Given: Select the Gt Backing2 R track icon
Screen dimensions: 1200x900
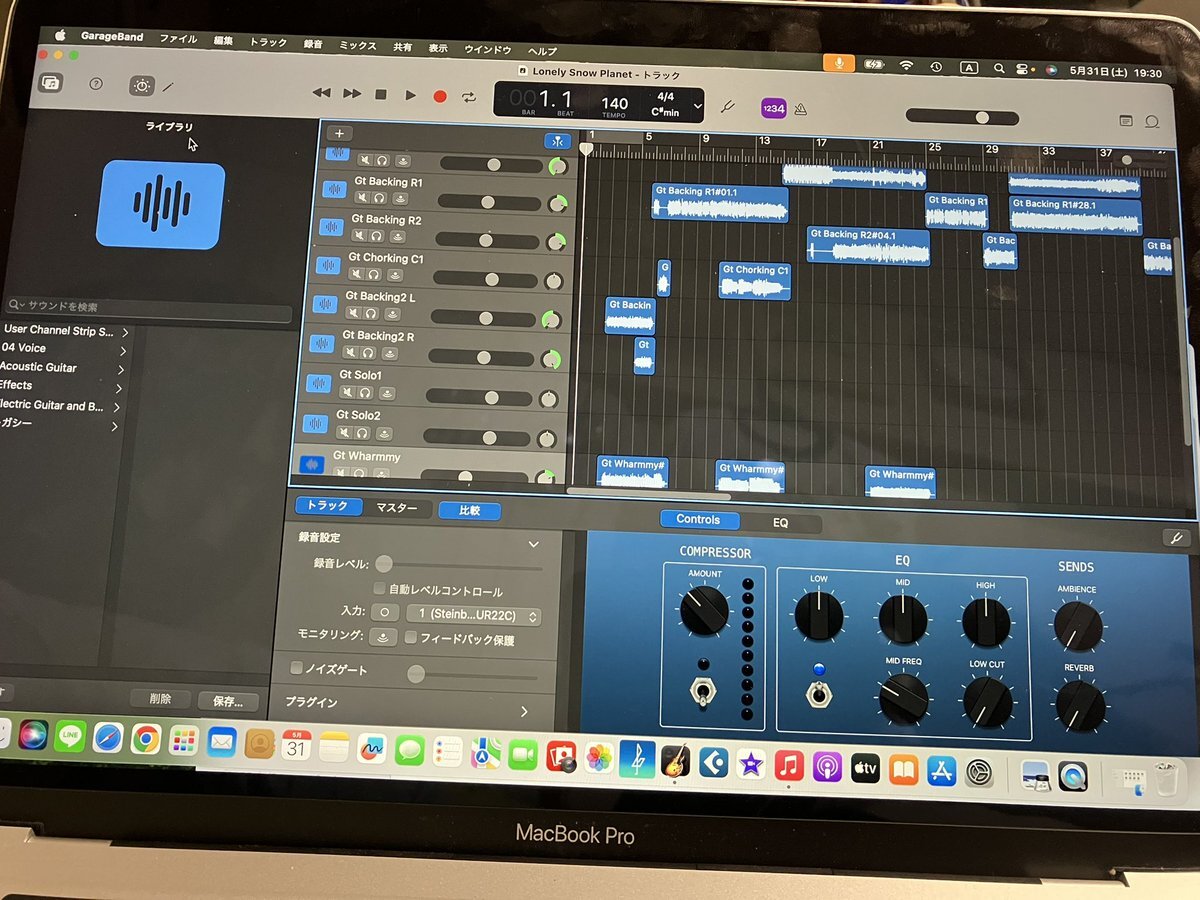Looking at the screenshot, I should (321, 343).
